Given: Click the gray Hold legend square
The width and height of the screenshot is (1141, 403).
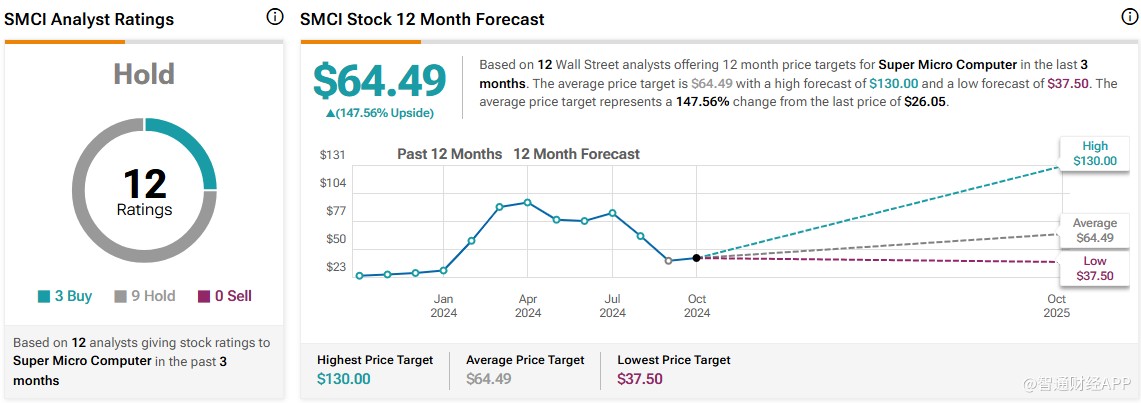Looking at the screenshot, I should pyautogui.click(x=121, y=297).
